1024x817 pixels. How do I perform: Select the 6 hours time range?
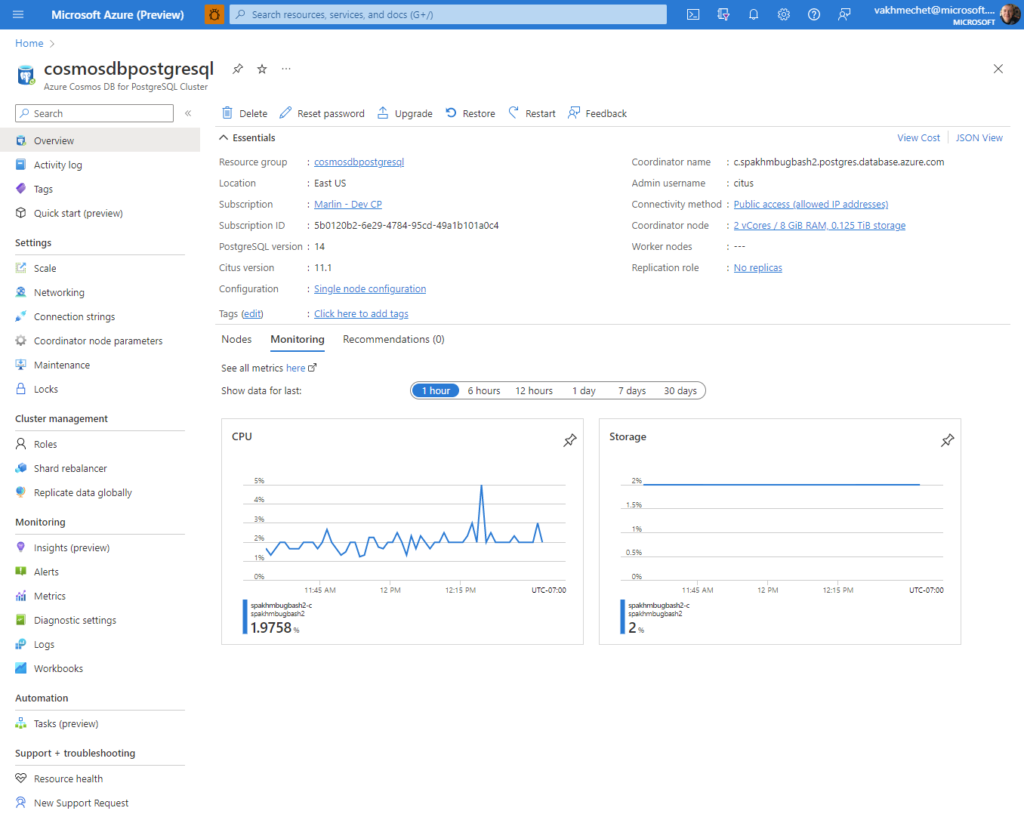484,391
